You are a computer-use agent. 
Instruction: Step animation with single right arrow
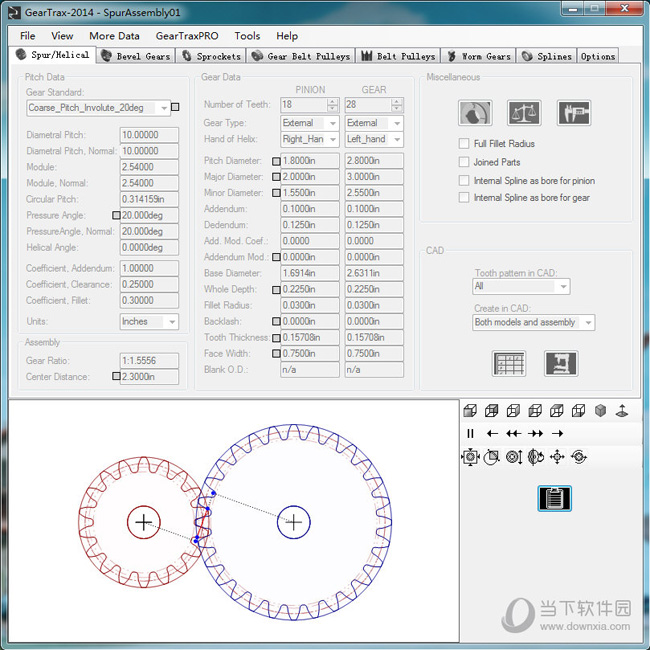[558, 433]
